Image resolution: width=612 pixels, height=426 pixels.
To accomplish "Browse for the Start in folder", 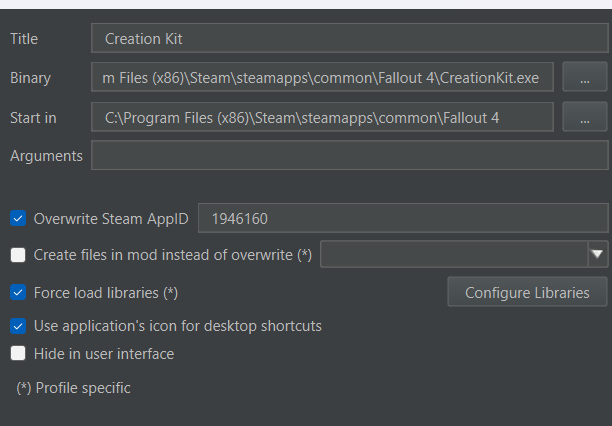I will coord(585,117).
